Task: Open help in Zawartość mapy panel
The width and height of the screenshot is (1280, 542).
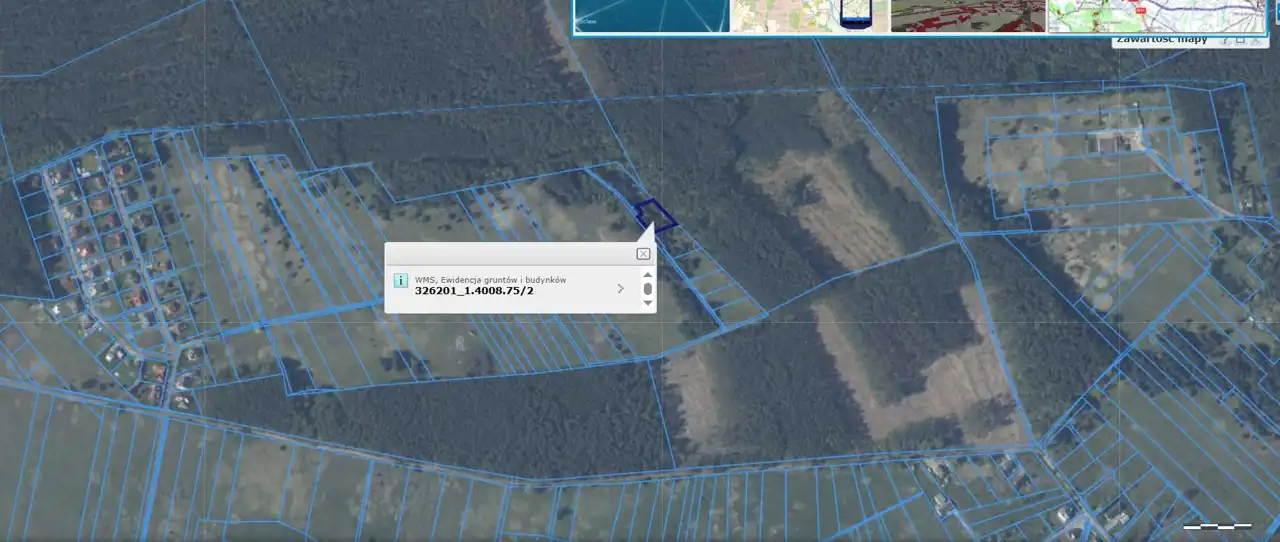Action: coord(1224,40)
